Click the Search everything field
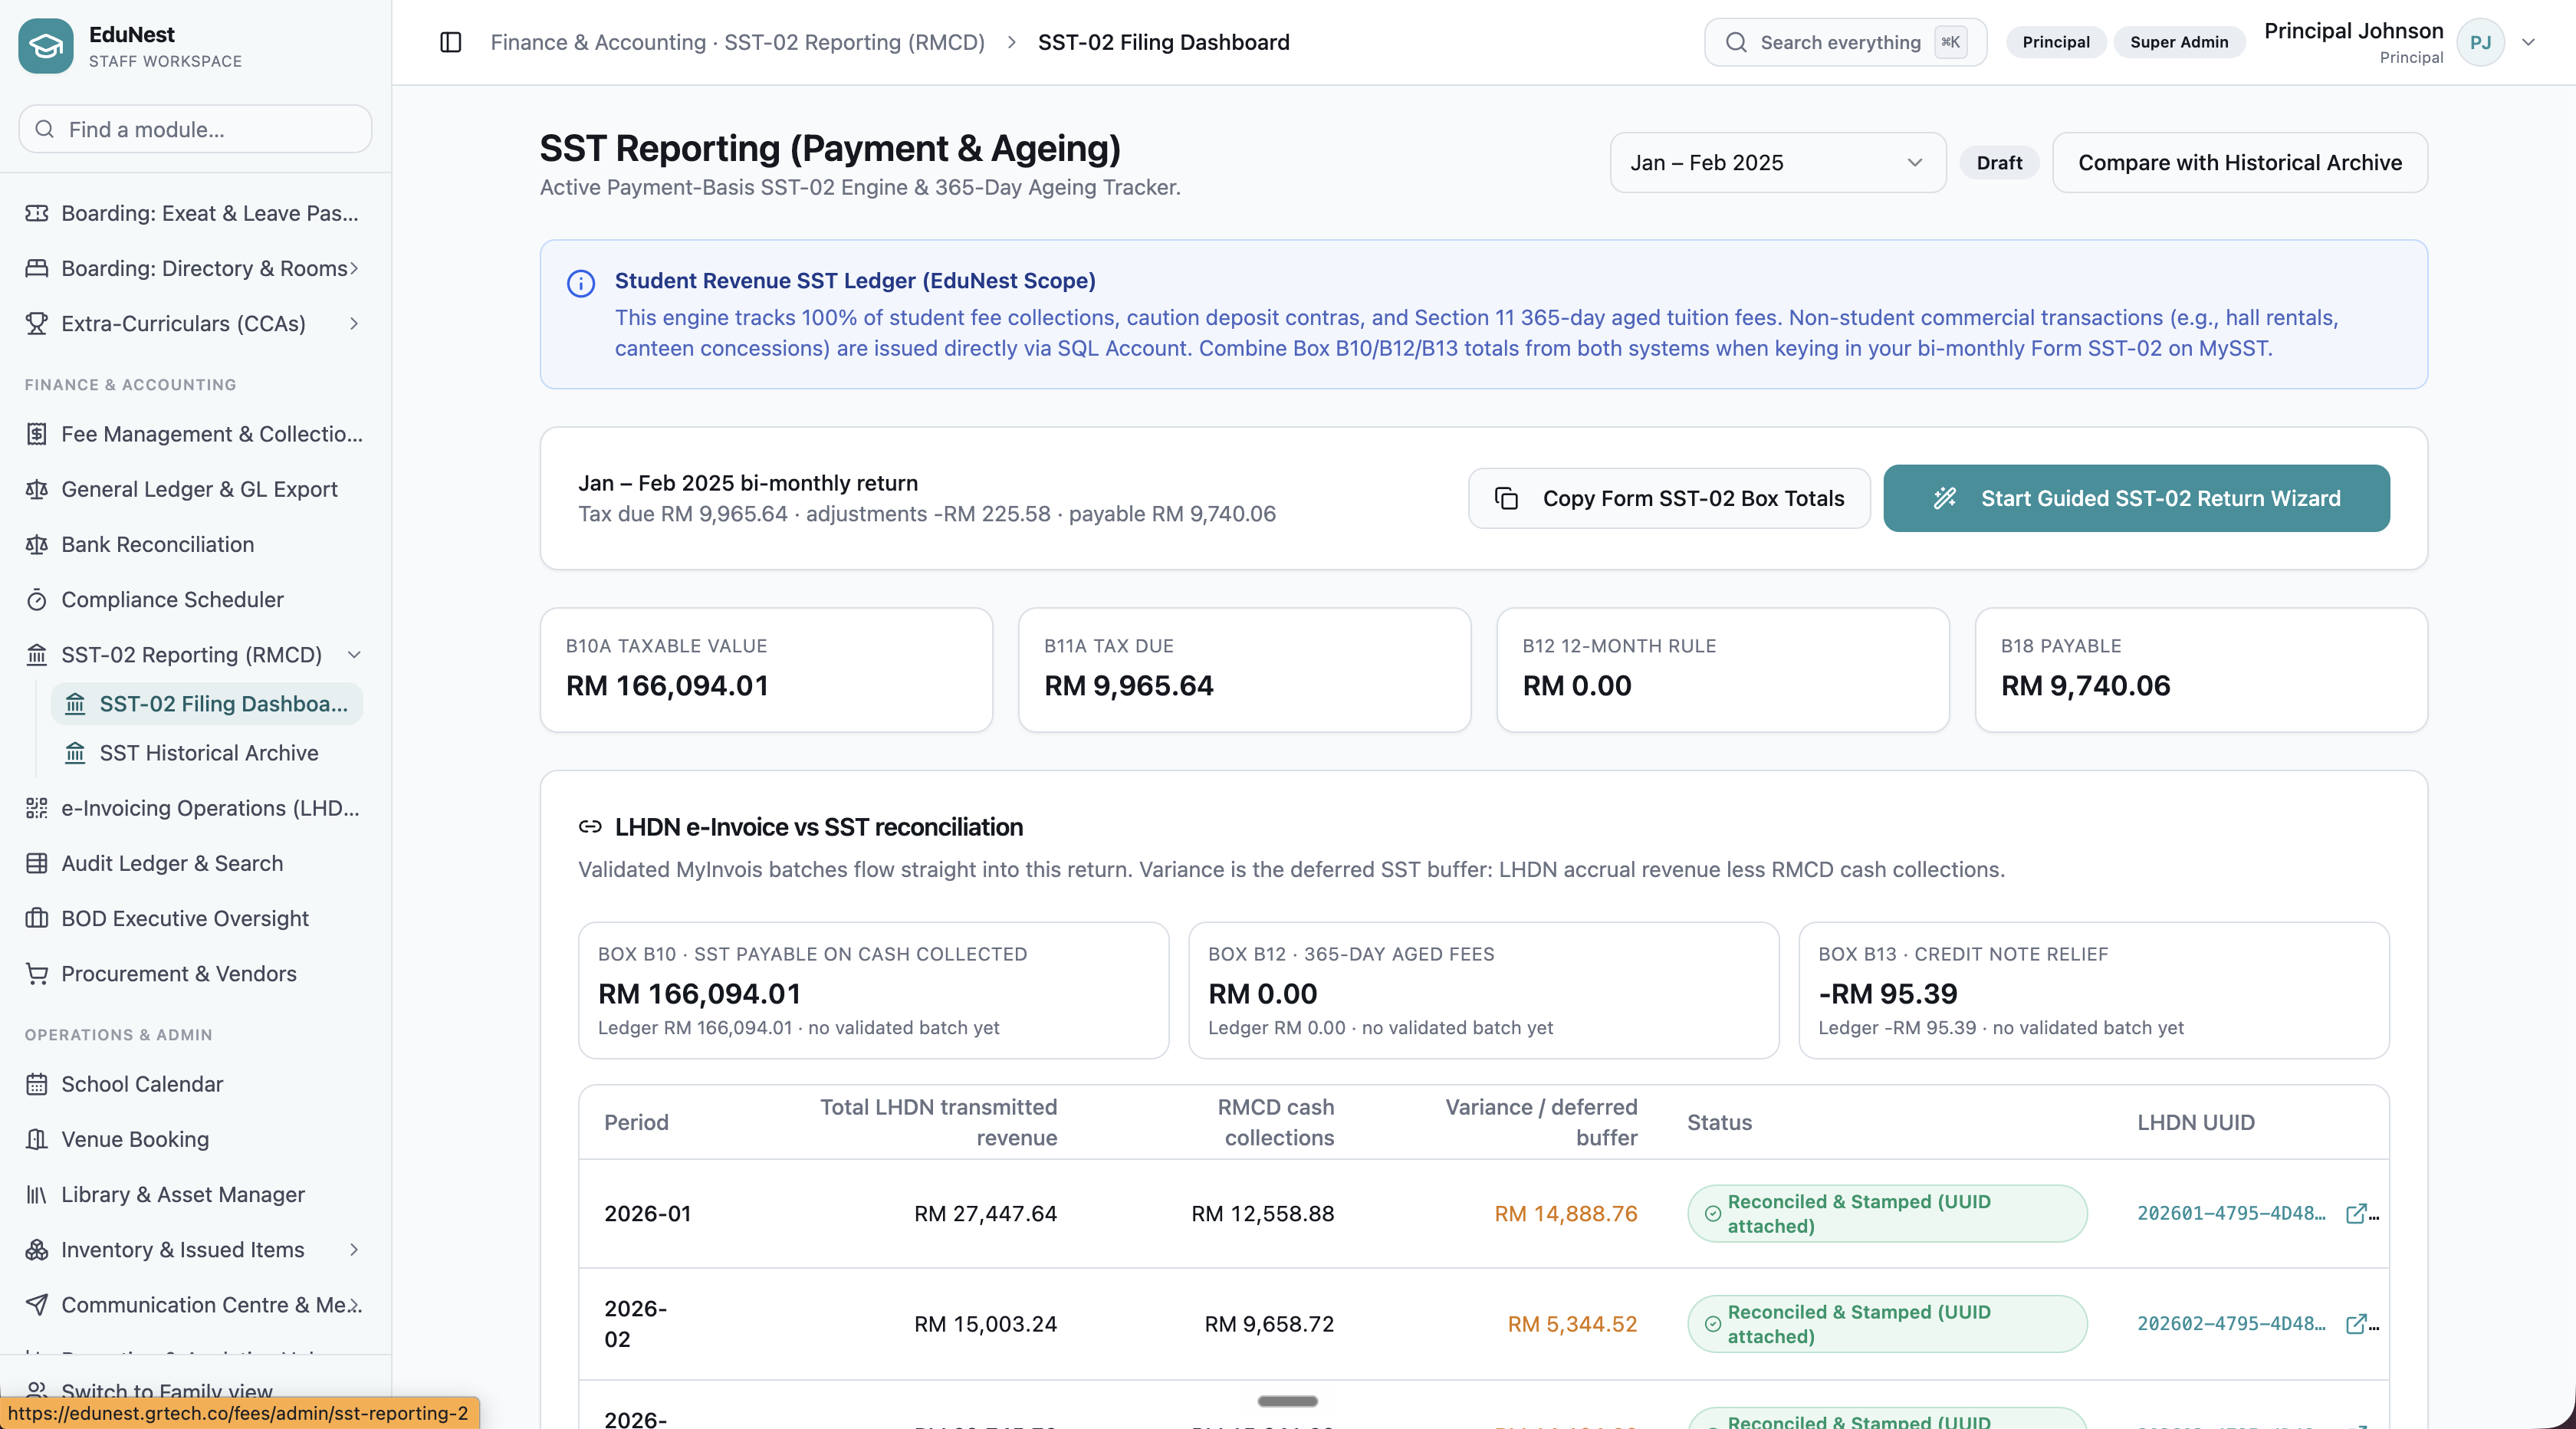The image size is (2576, 1429). click(x=1845, y=42)
